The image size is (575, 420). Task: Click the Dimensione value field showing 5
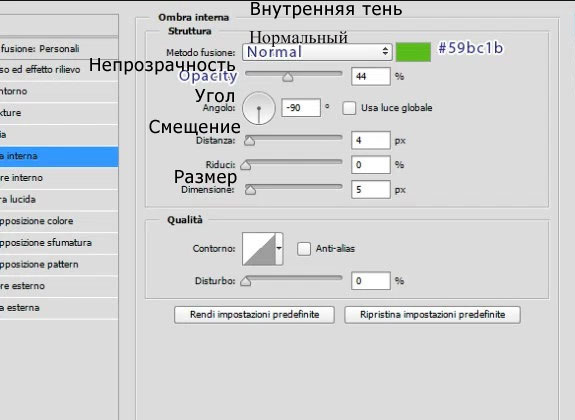click(x=371, y=190)
